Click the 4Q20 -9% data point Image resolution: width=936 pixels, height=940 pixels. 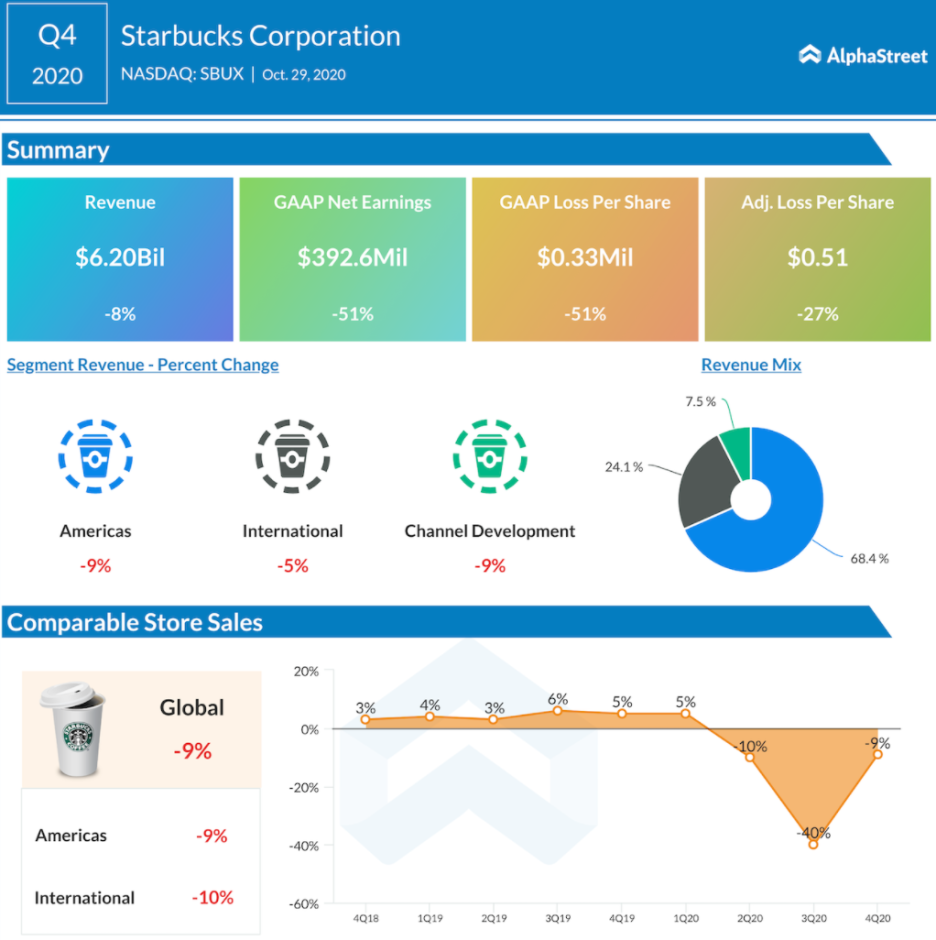pyautogui.click(x=877, y=754)
